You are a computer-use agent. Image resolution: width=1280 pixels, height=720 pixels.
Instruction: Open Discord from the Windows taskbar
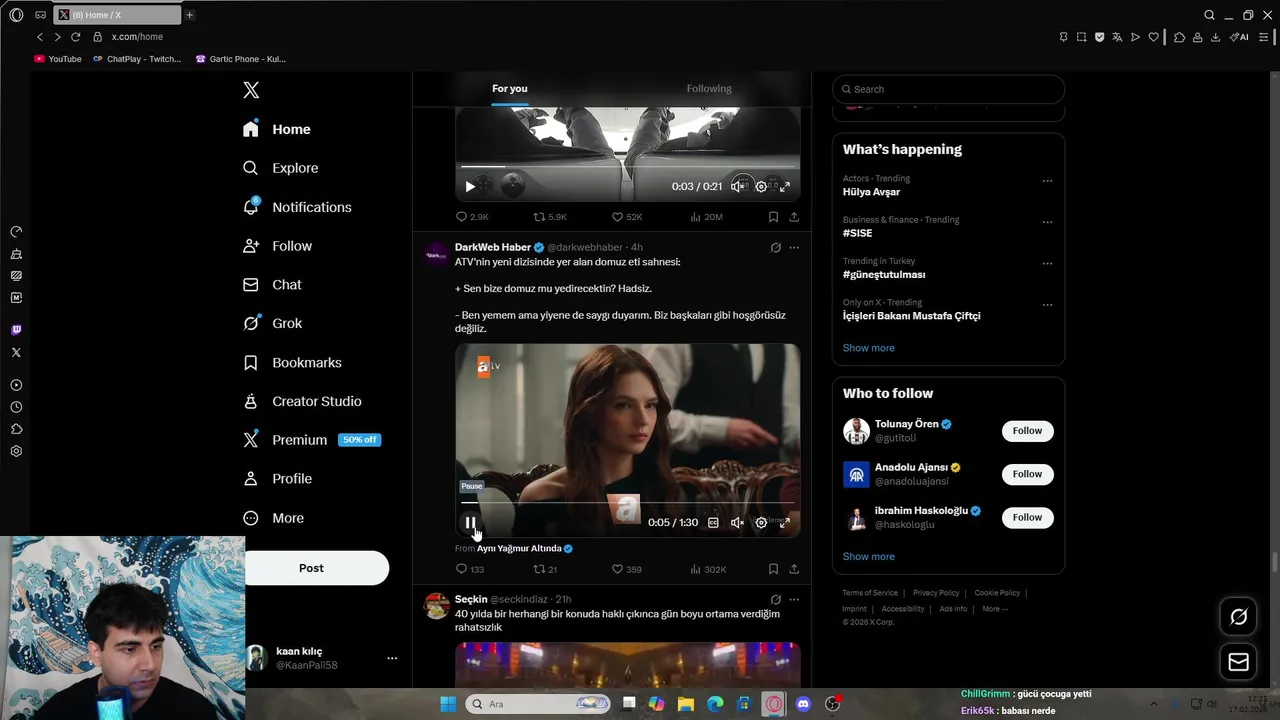point(803,704)
